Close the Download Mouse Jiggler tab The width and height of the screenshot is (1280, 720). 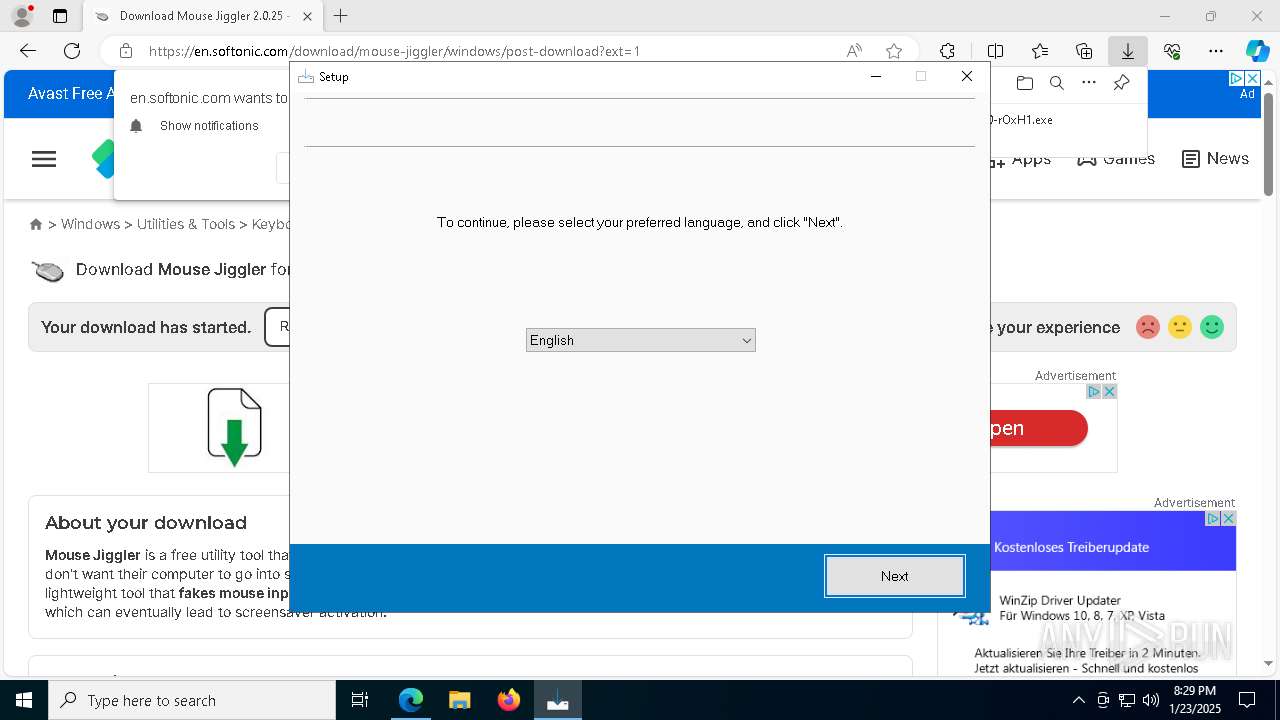pos(307,16)
